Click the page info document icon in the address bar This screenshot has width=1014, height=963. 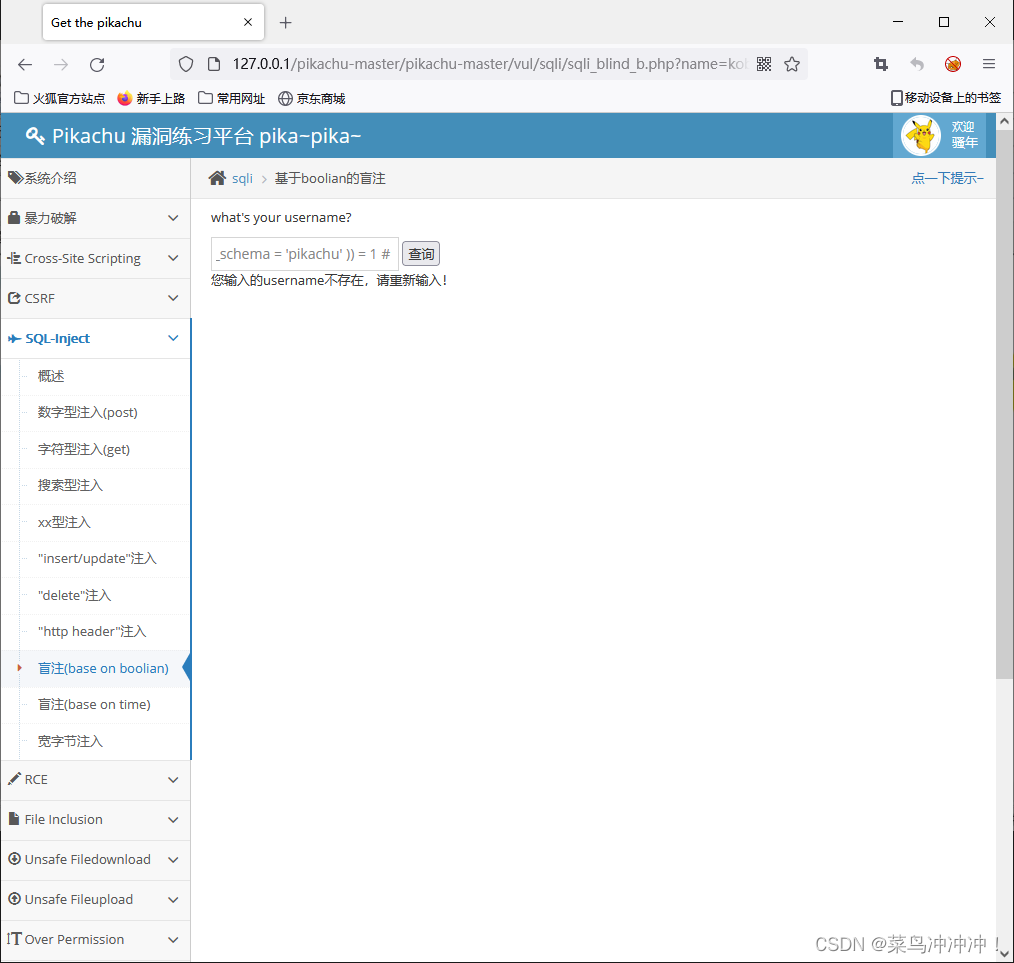click(x=214, y=64)
